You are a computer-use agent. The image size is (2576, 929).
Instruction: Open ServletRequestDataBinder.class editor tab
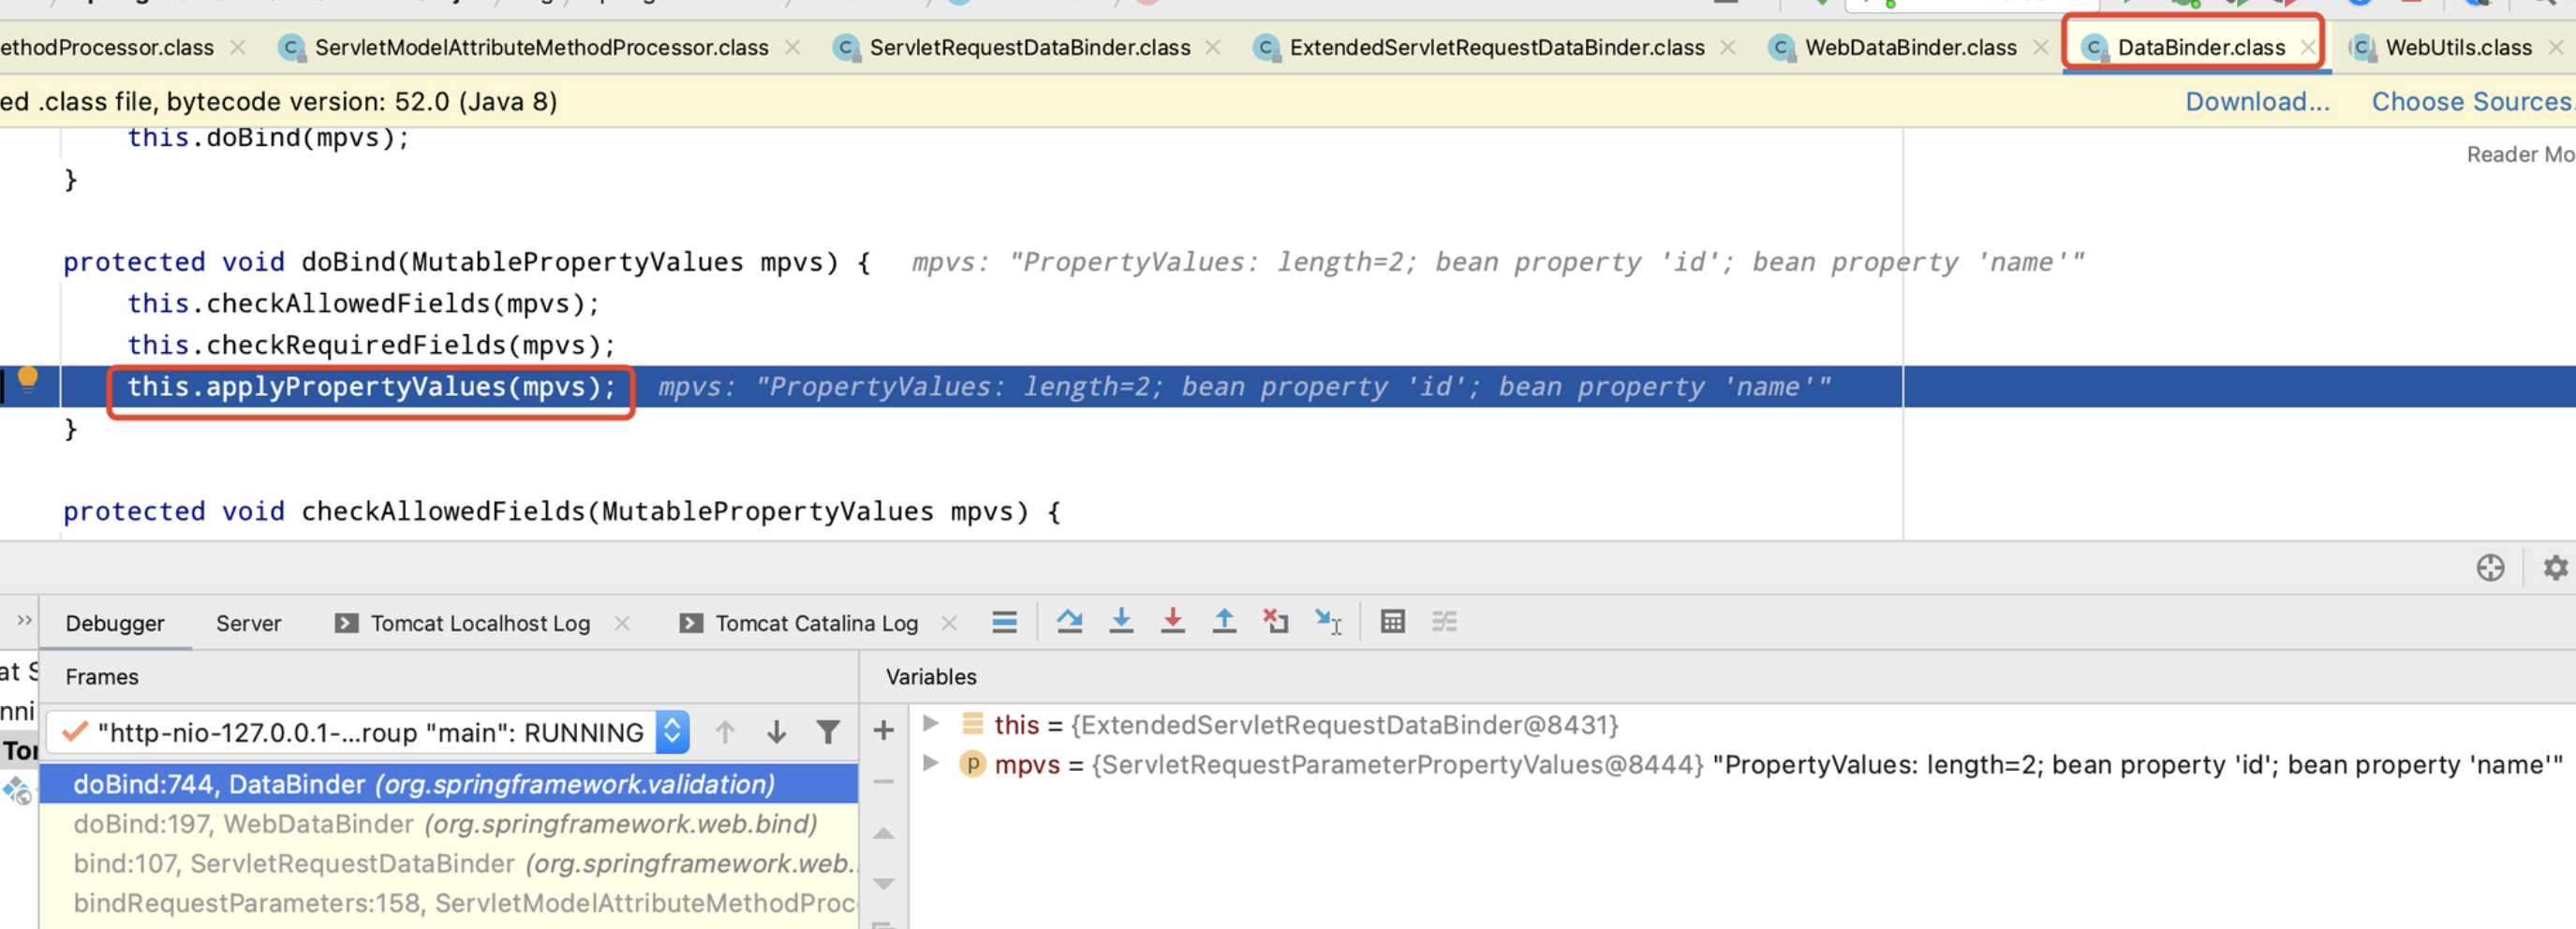1029,47
